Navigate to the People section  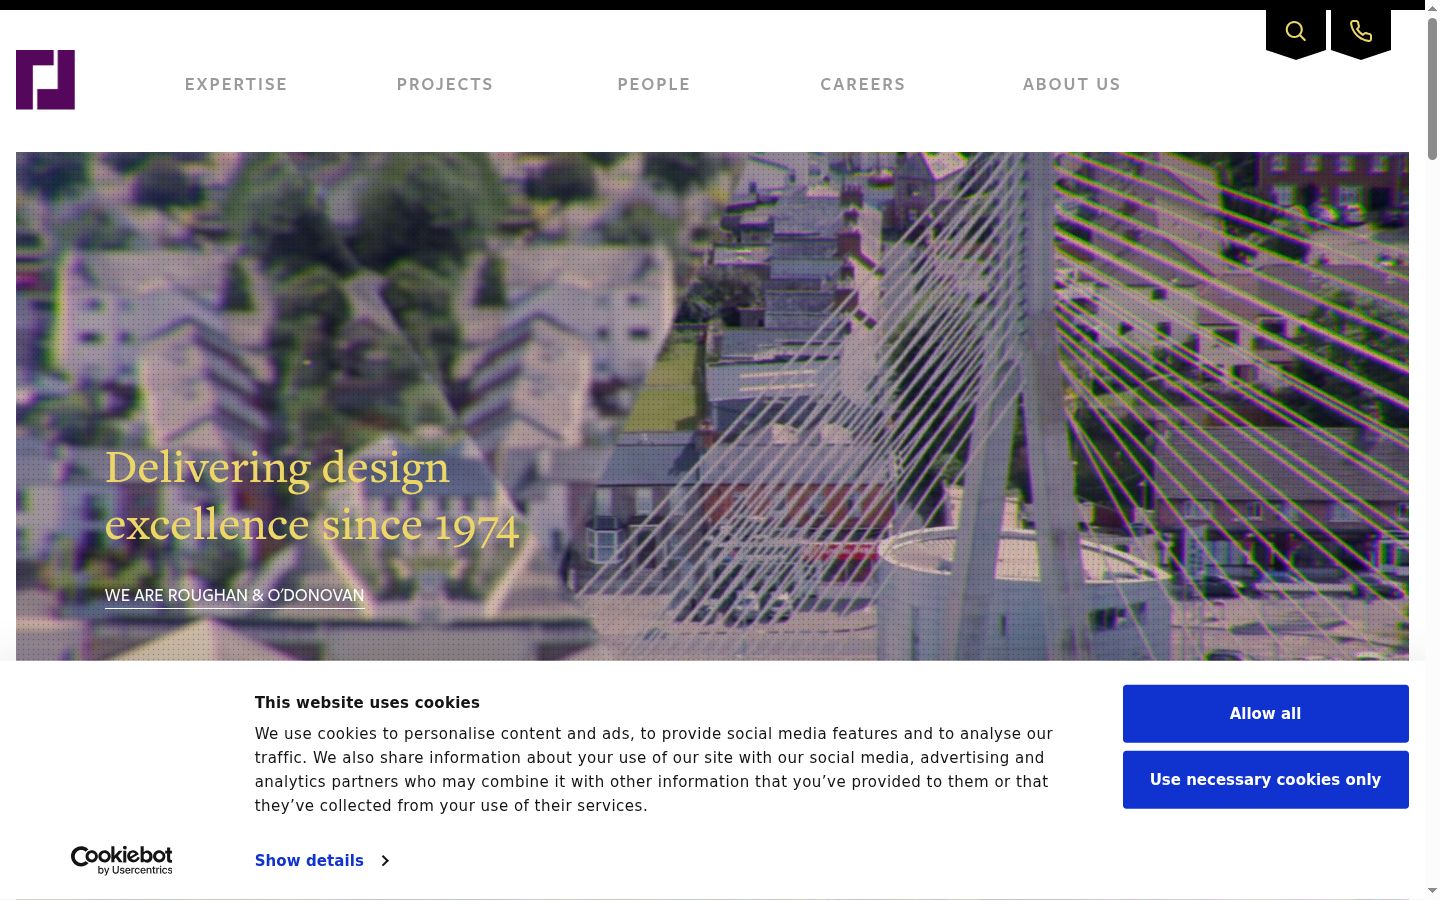pos(654,85)
